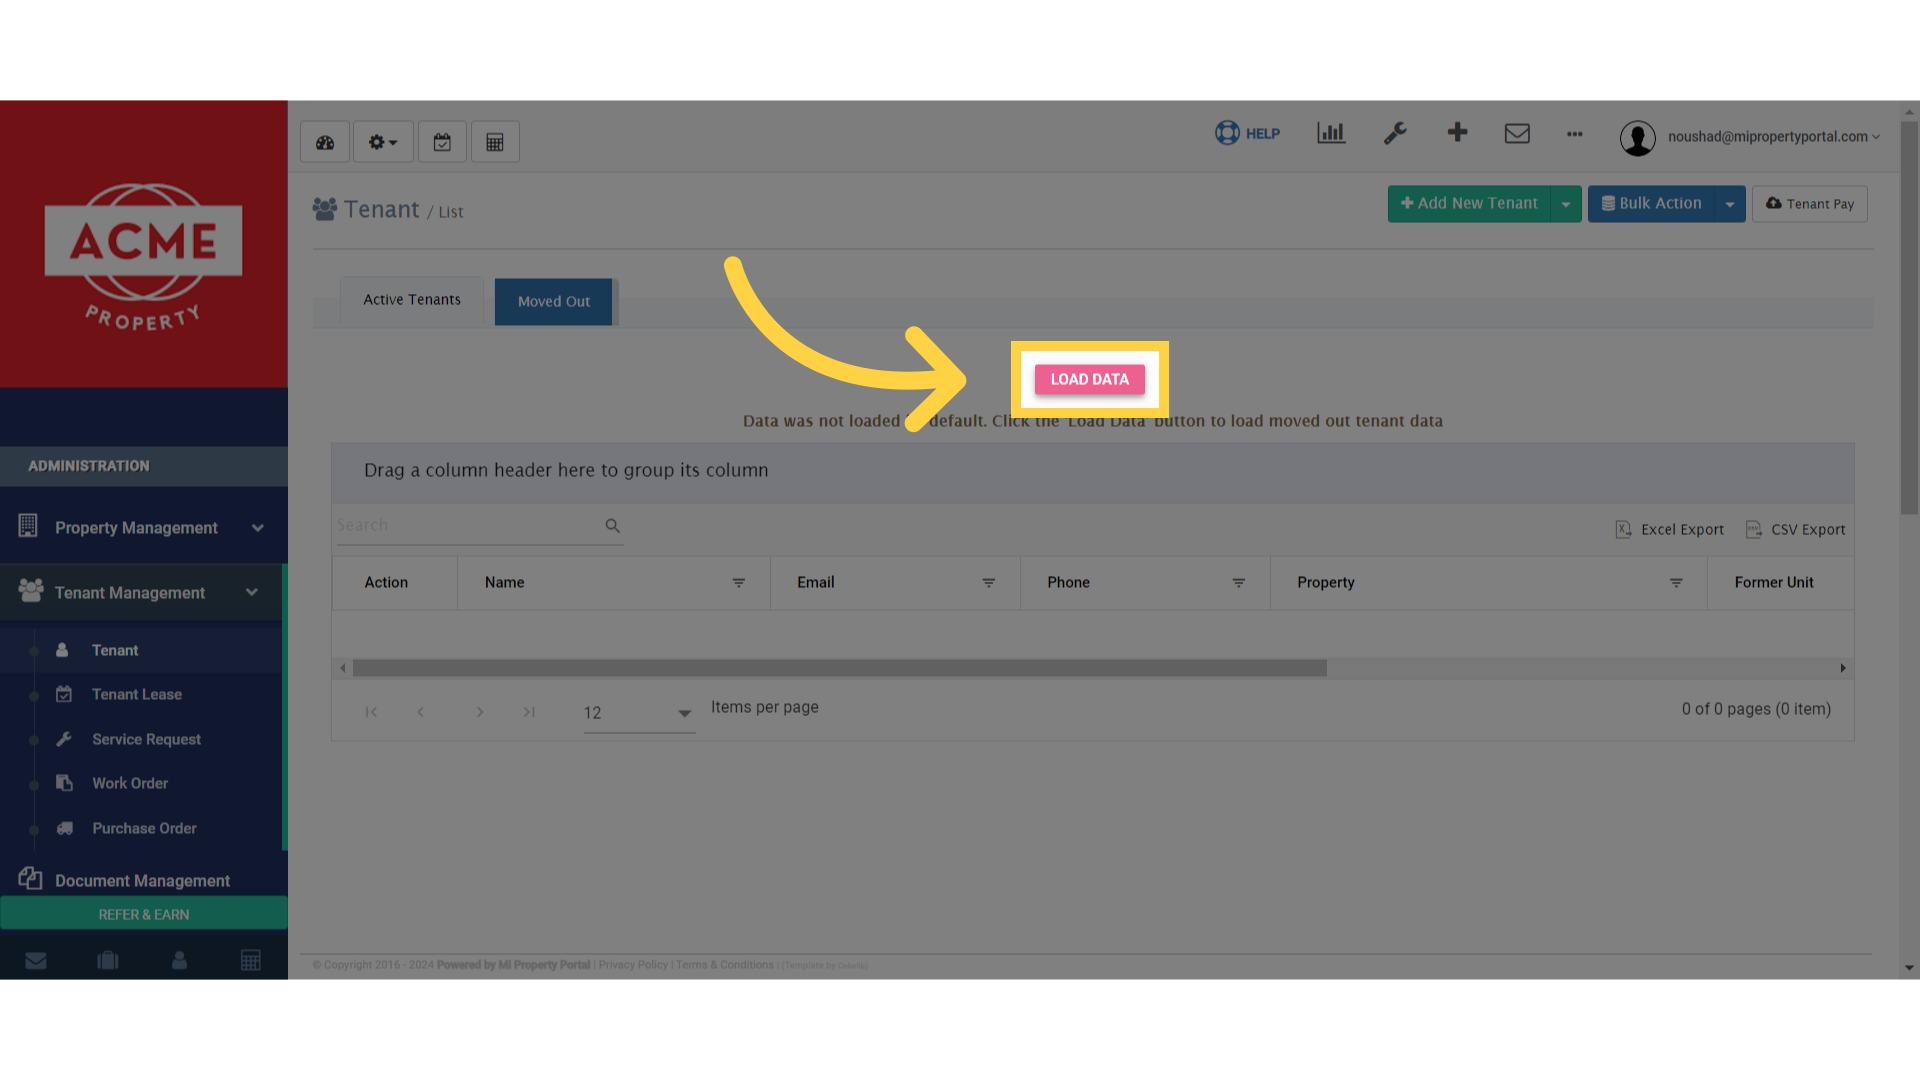The width and height of the screenshot is (1920, 1080).
Task: Click the grid scroll left arrow
Action: click(x=343, y=668)
